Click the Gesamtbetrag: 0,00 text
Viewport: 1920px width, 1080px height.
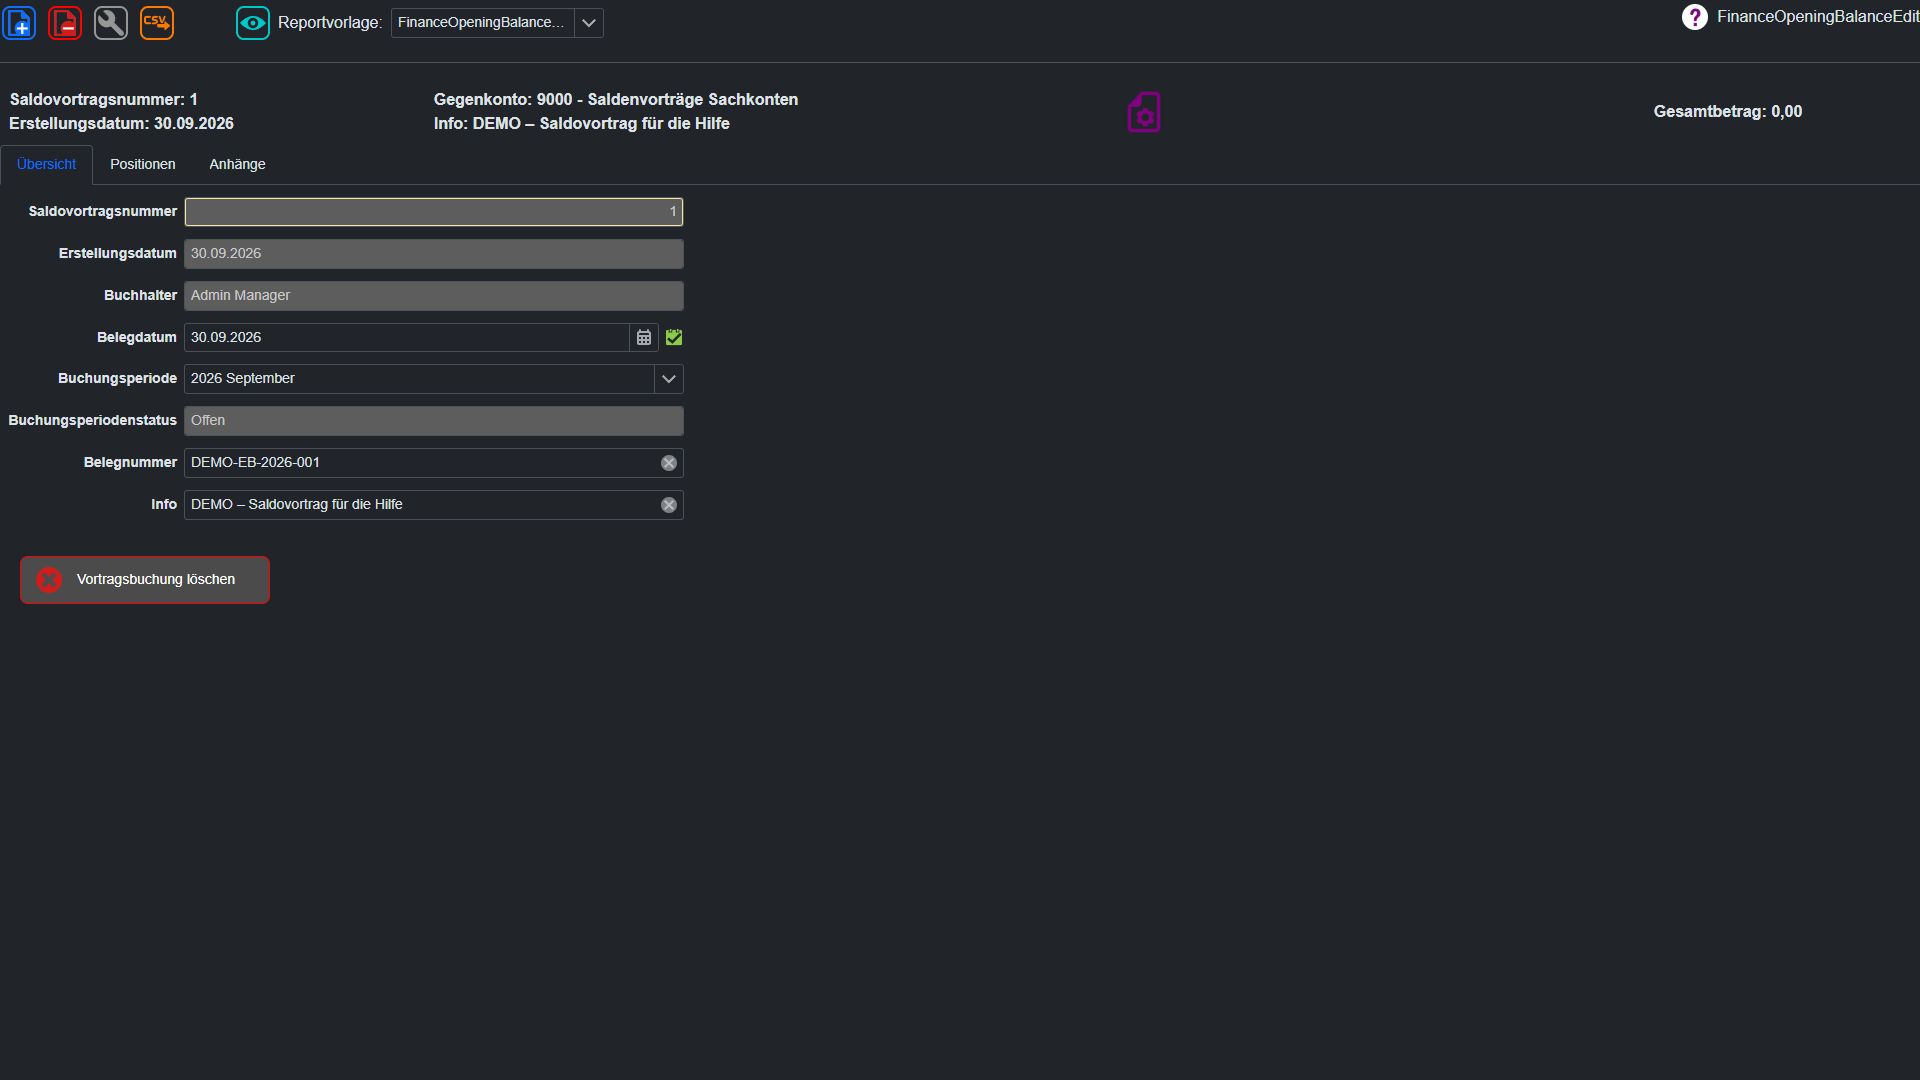[x=1728, y=112]
